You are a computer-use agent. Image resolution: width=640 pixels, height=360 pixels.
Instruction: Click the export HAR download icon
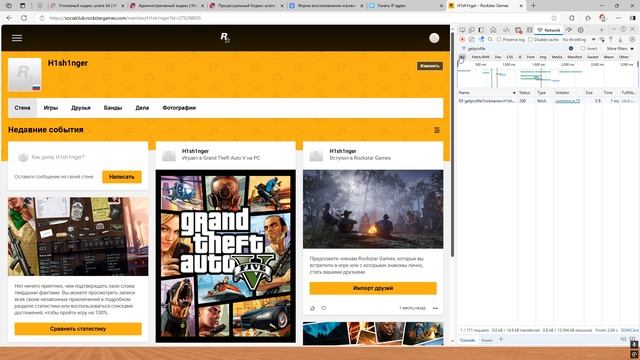[x=620, y=40]
